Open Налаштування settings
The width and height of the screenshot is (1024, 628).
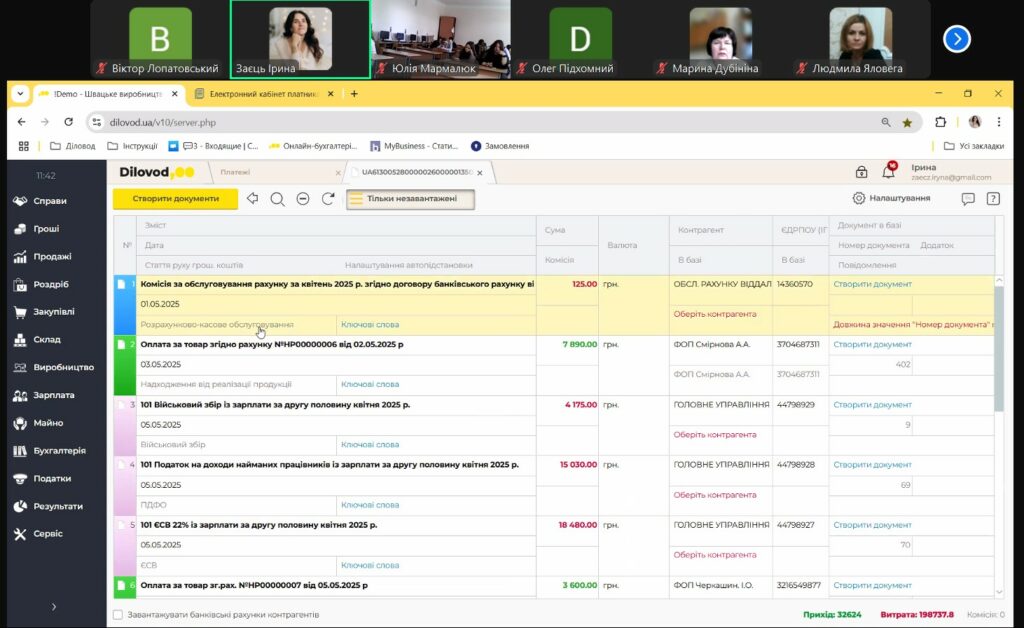click(x=891, y=198)
